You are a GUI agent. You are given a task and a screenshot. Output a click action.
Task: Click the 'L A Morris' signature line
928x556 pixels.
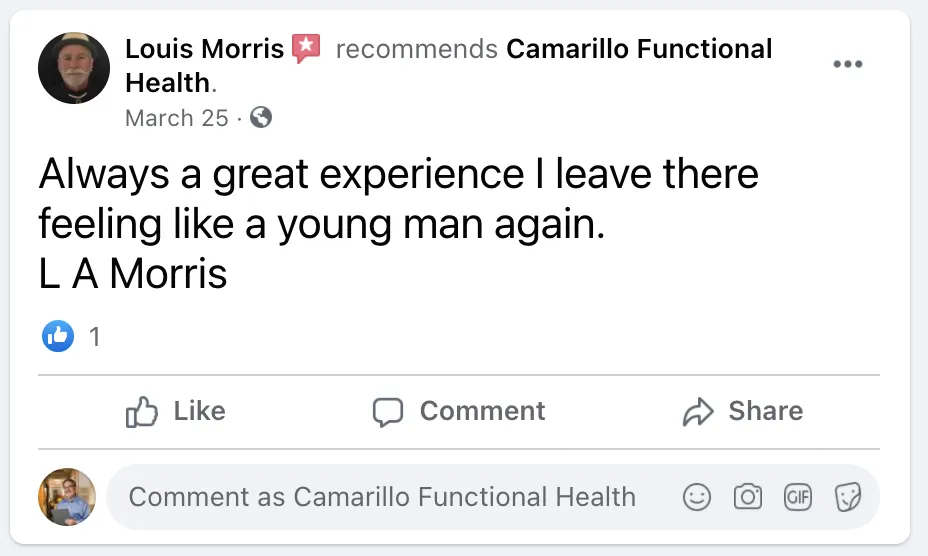tap(133, 274)
